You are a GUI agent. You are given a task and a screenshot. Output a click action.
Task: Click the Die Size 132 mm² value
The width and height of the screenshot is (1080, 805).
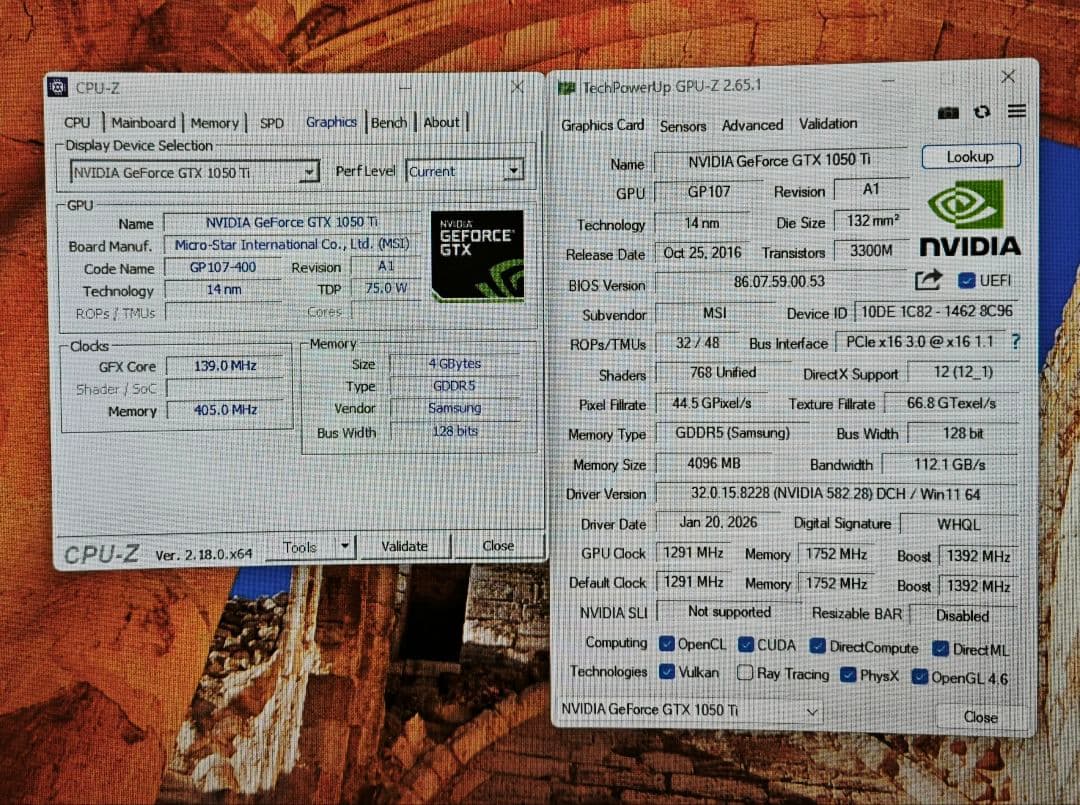(872, 220)
